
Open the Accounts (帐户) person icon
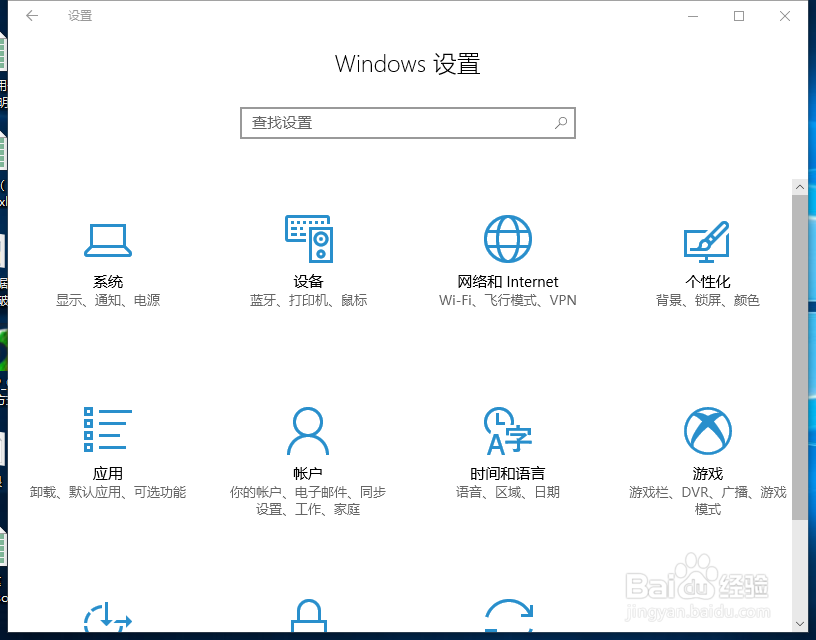308,431
